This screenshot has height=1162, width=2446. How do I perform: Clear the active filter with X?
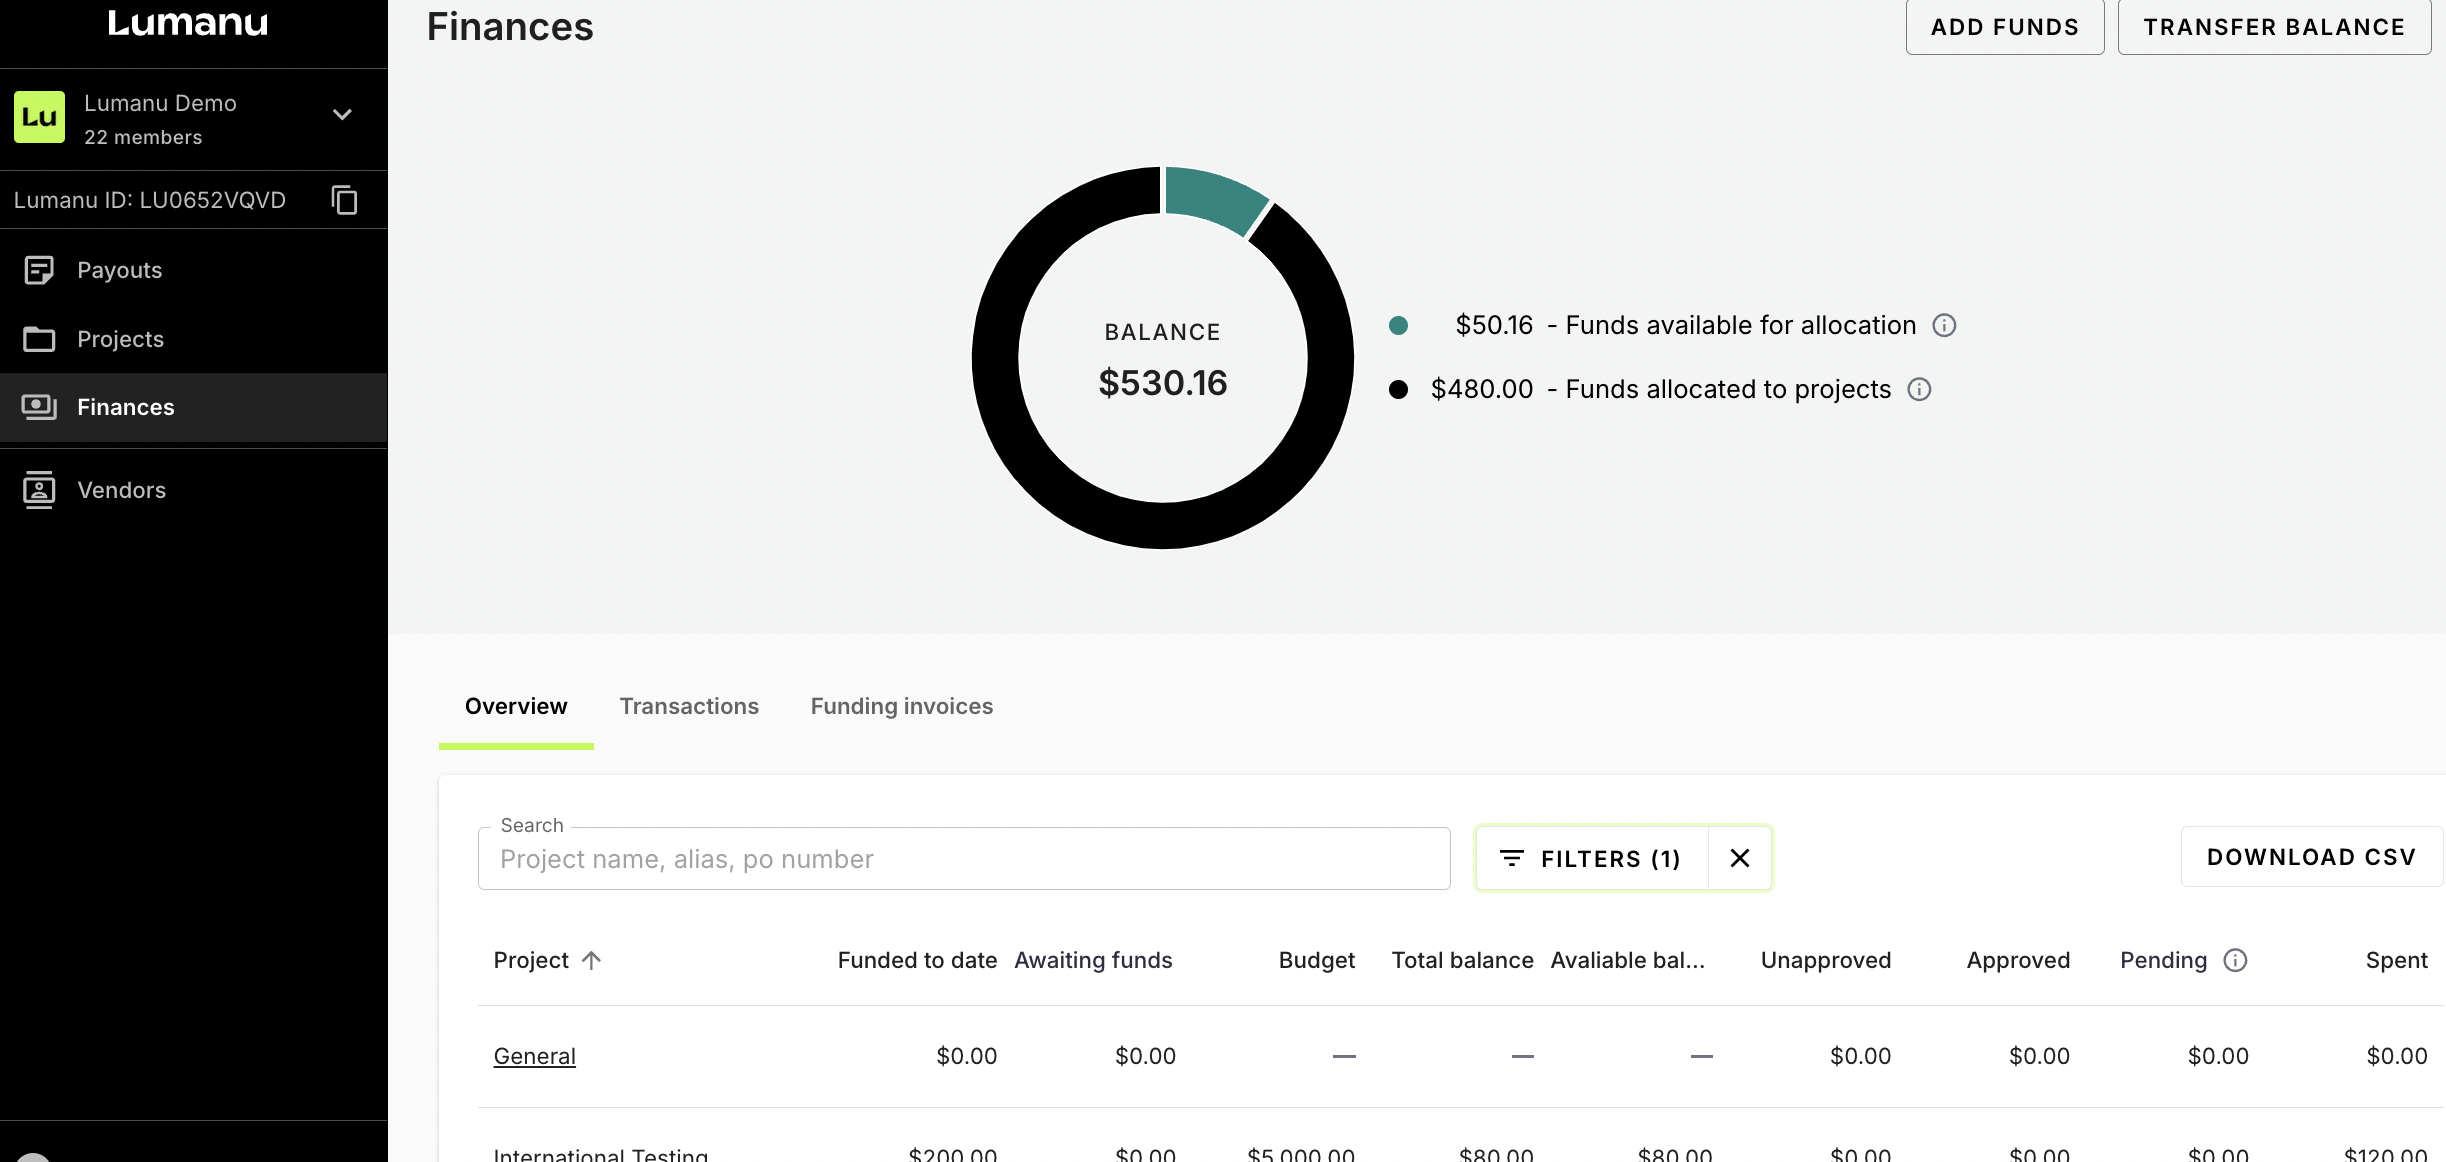pyautogui.click(x=1740, y=858)
